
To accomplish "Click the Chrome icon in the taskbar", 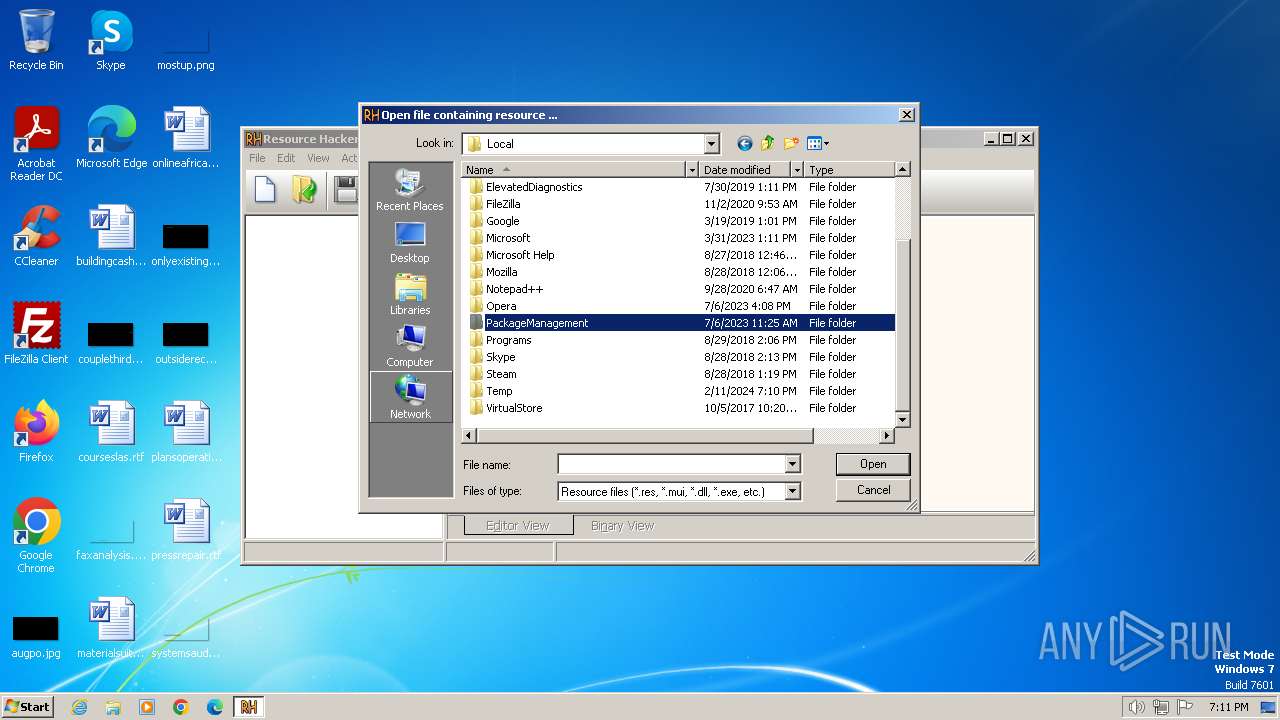I will (181, 707).
